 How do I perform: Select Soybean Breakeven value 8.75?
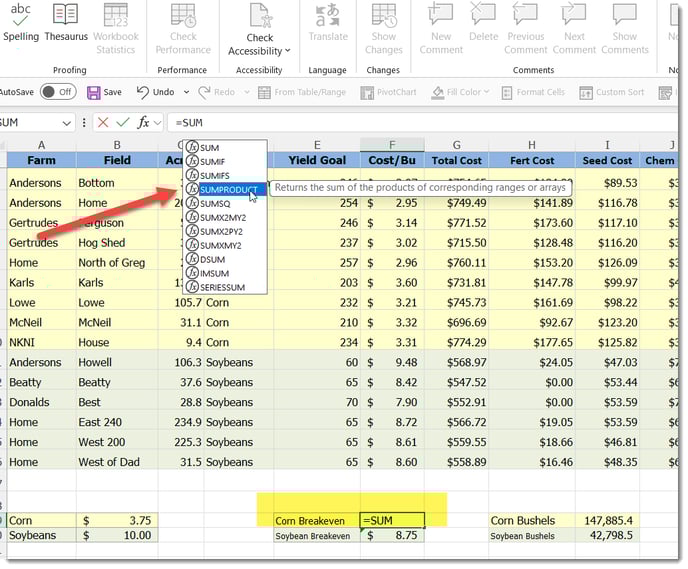pyautogui.click(x=392, y=535)
